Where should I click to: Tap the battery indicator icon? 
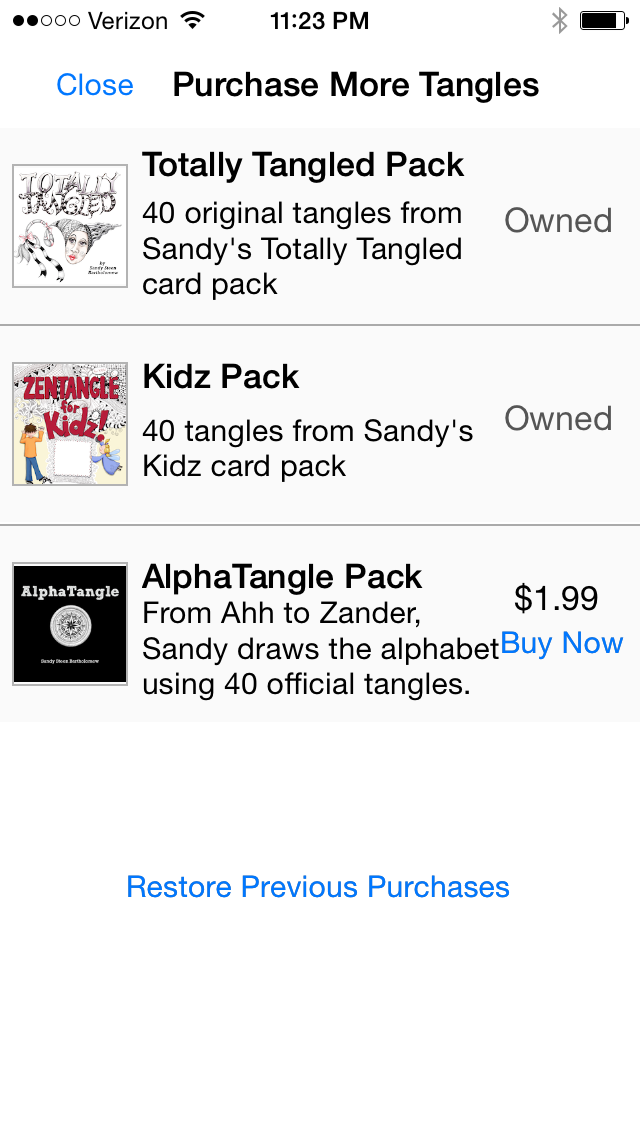[604, 21]
